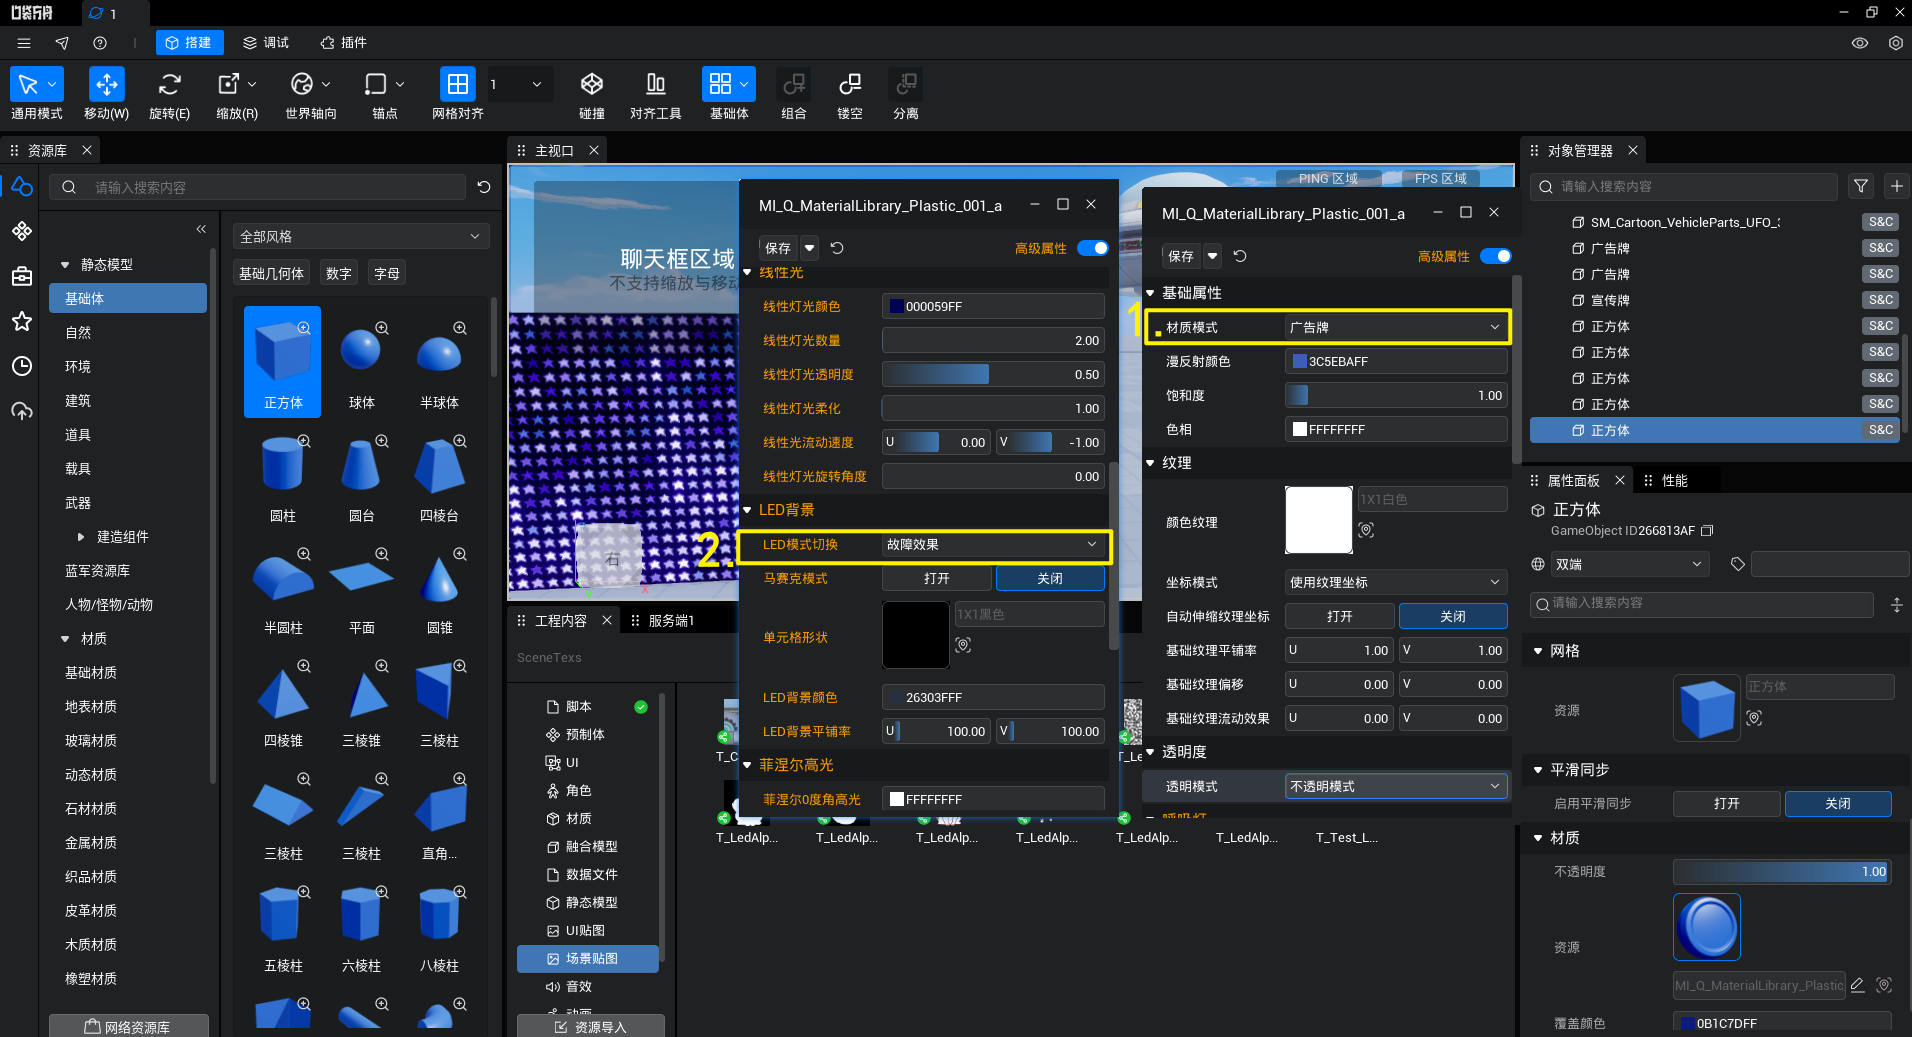Select the 数字 filter button
This screenshot has width=1912, height=1037.
click(x=339, y=273)
